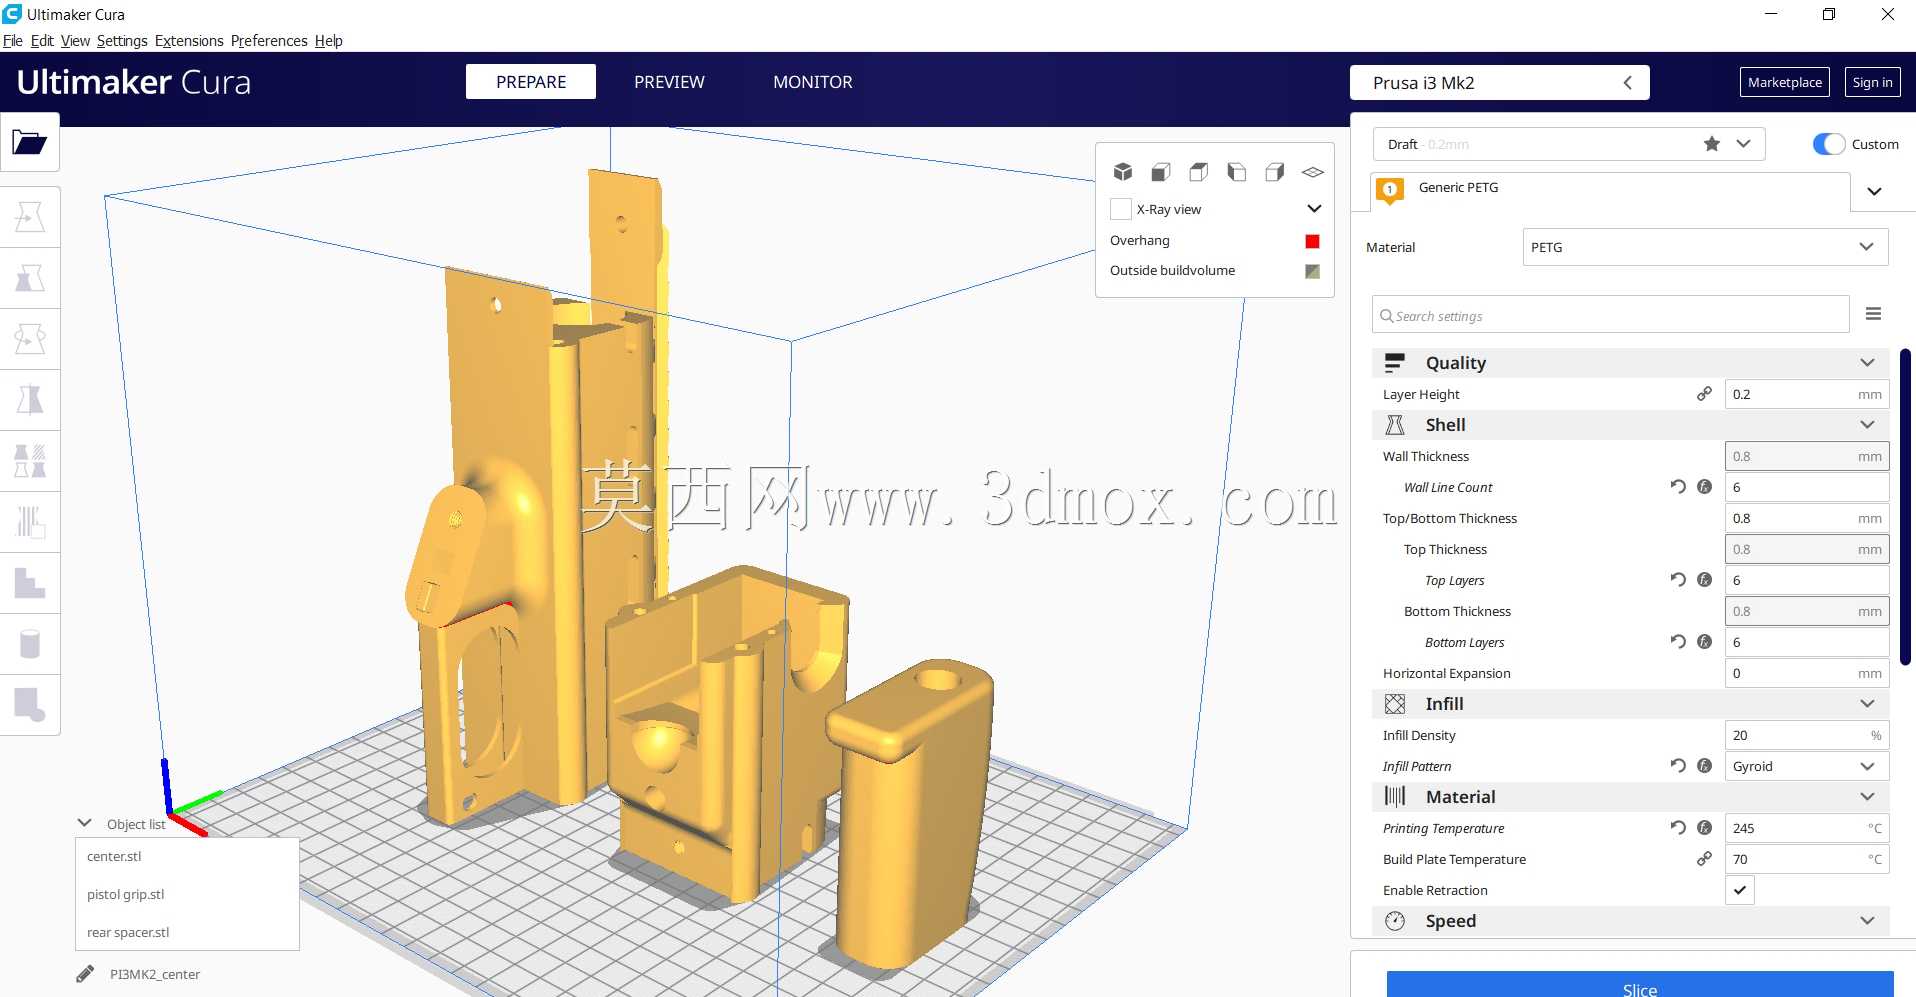Click formula icon beside Wall Line Count
Viewport: 1916px width, 997px height.
coord(1705,487)
